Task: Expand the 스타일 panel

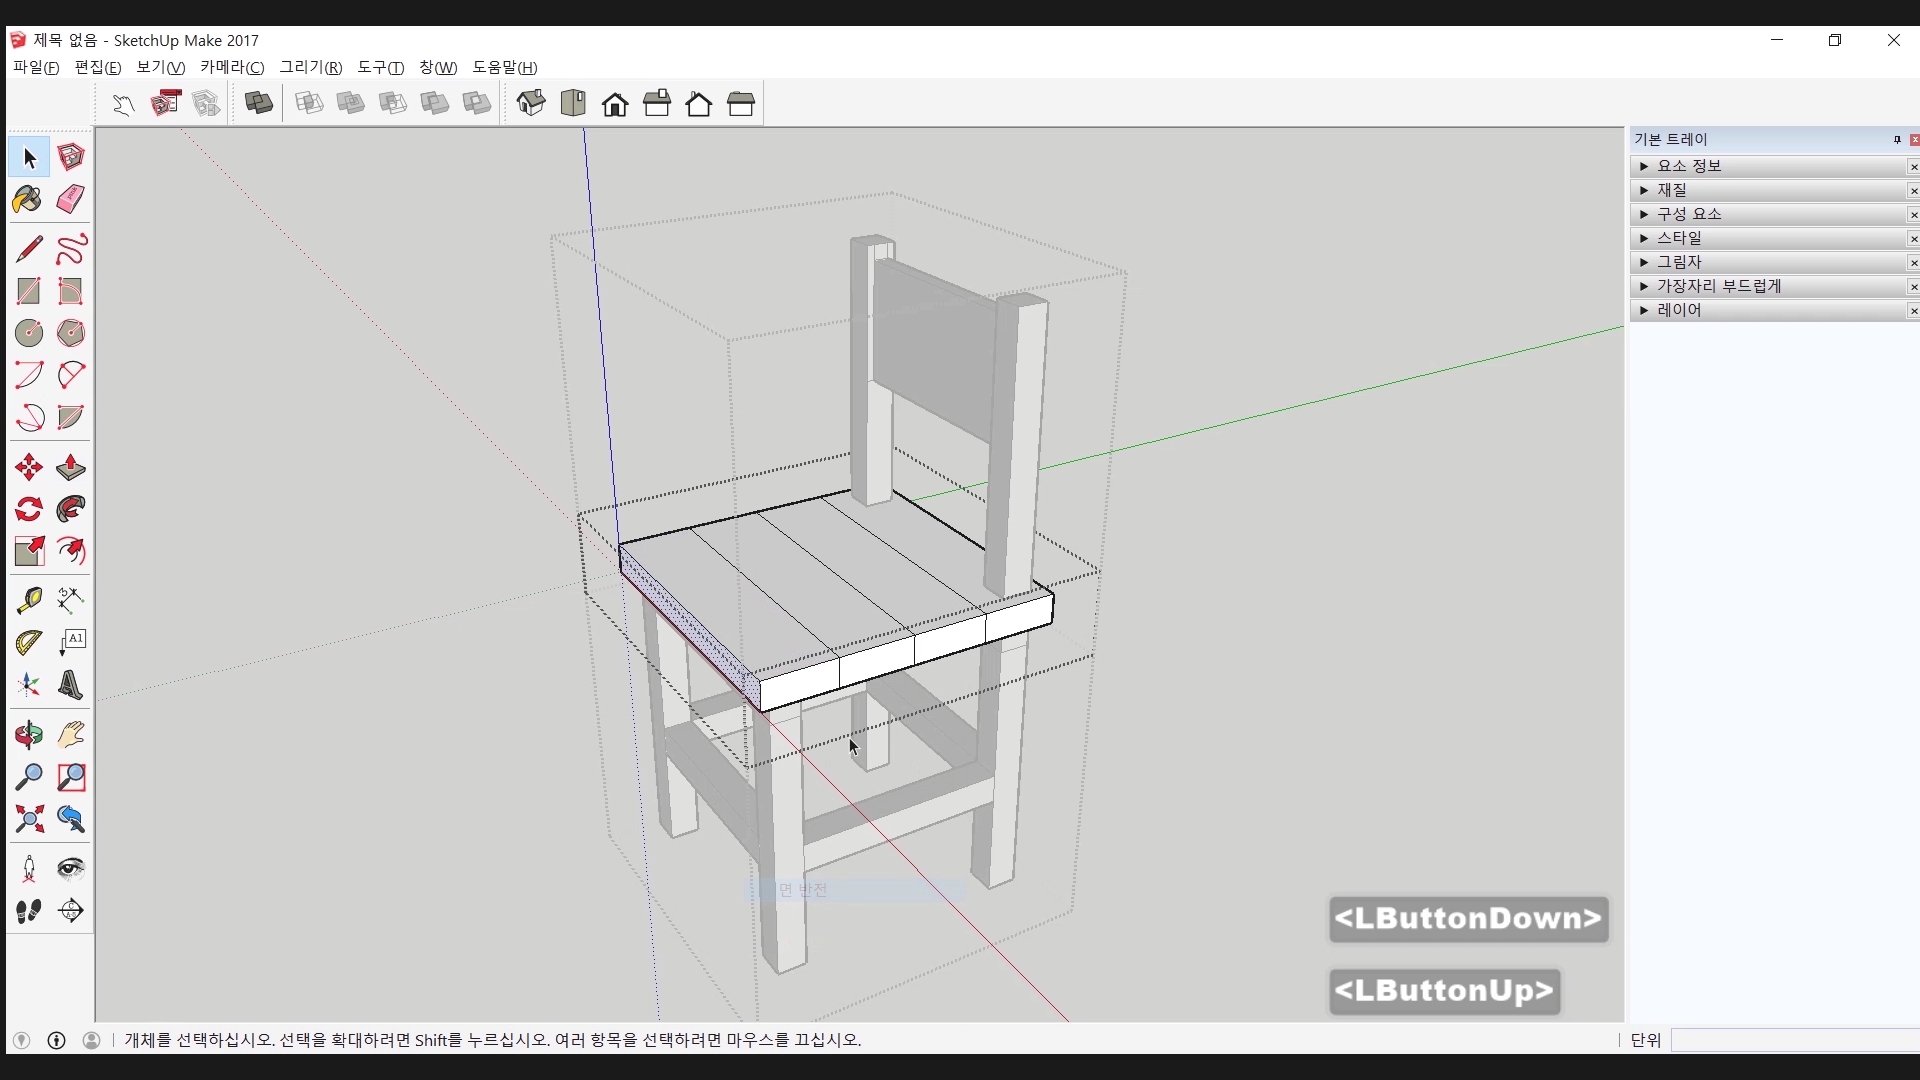Action: pyautogui.click(x=1644, y=238)
